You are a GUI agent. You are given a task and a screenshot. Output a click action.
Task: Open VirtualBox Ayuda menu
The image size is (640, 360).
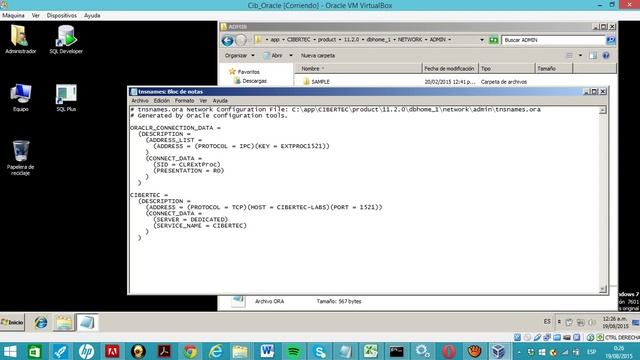[92, 16]
